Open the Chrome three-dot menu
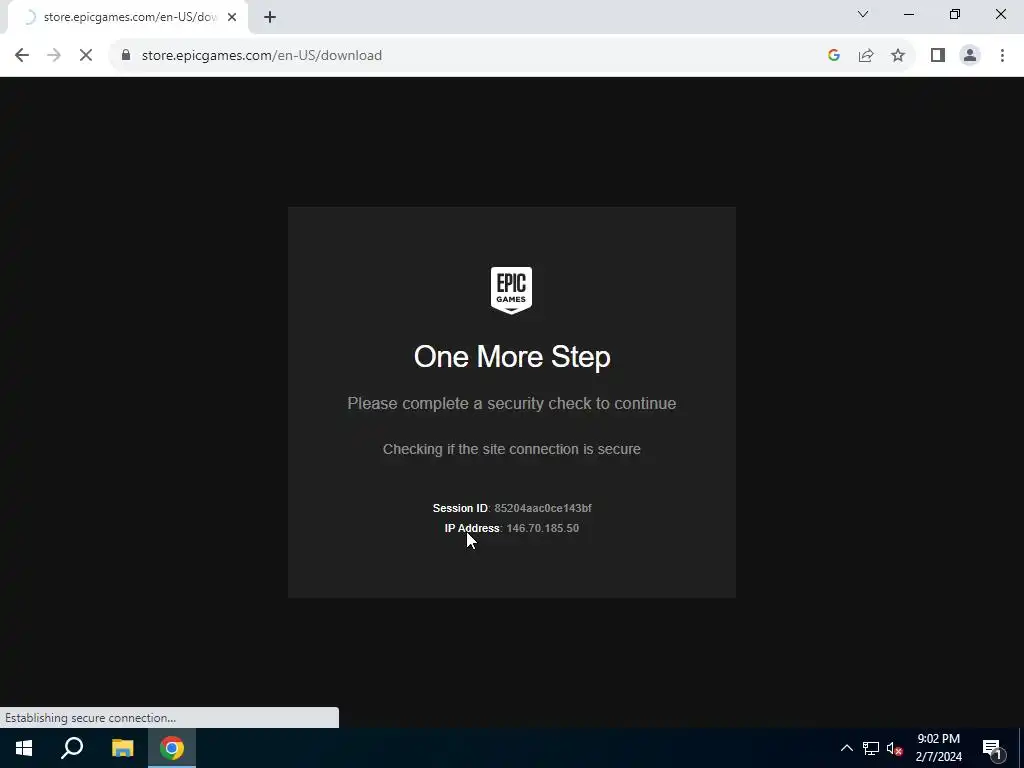This screenshot has width=1024, height=768. 1002,56
